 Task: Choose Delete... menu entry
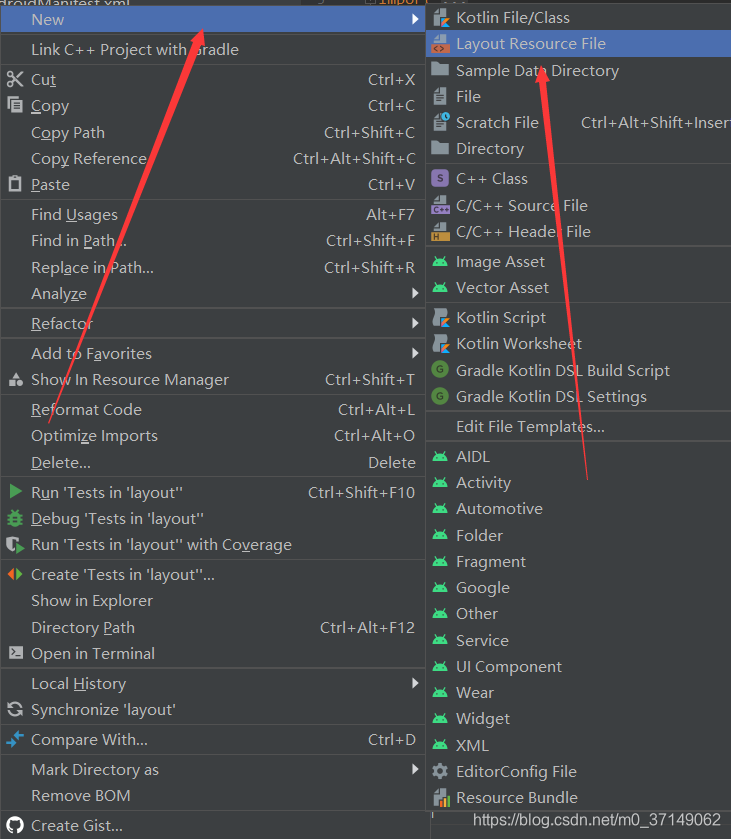click(x=213, y=462)
